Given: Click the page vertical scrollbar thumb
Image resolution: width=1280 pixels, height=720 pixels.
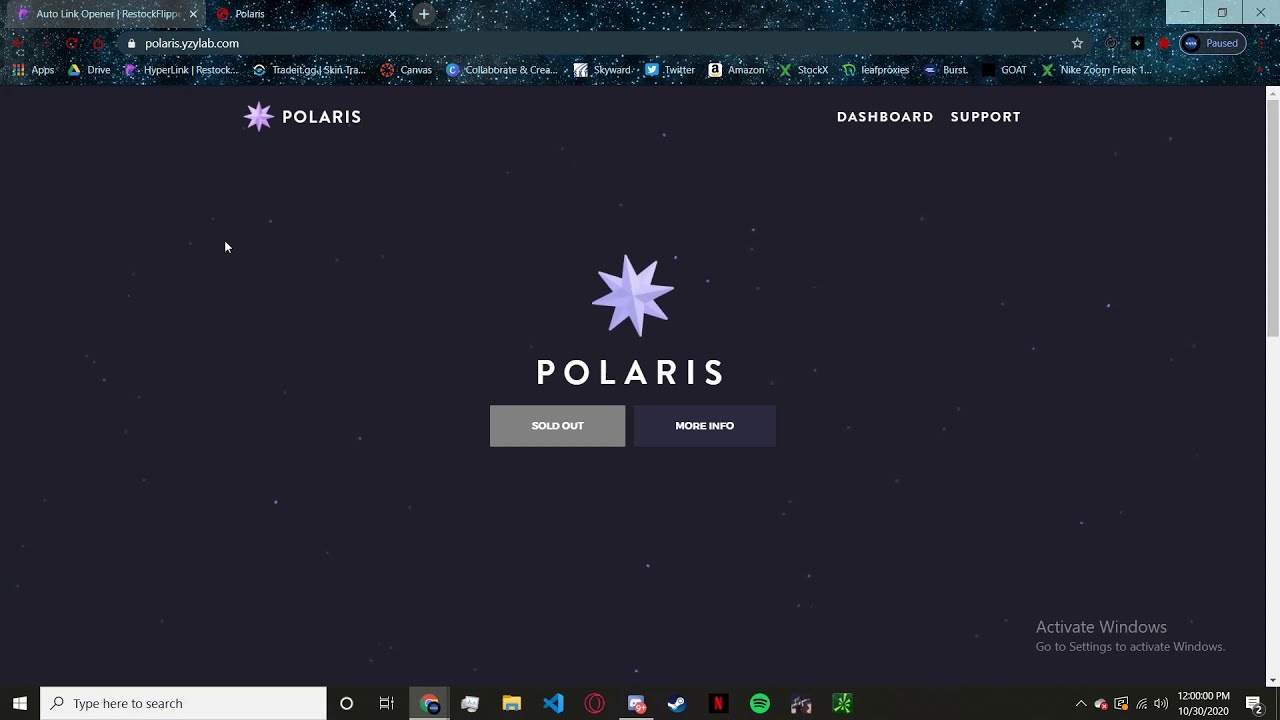Looking at the screenshot, I should [x=1272, y=217].
